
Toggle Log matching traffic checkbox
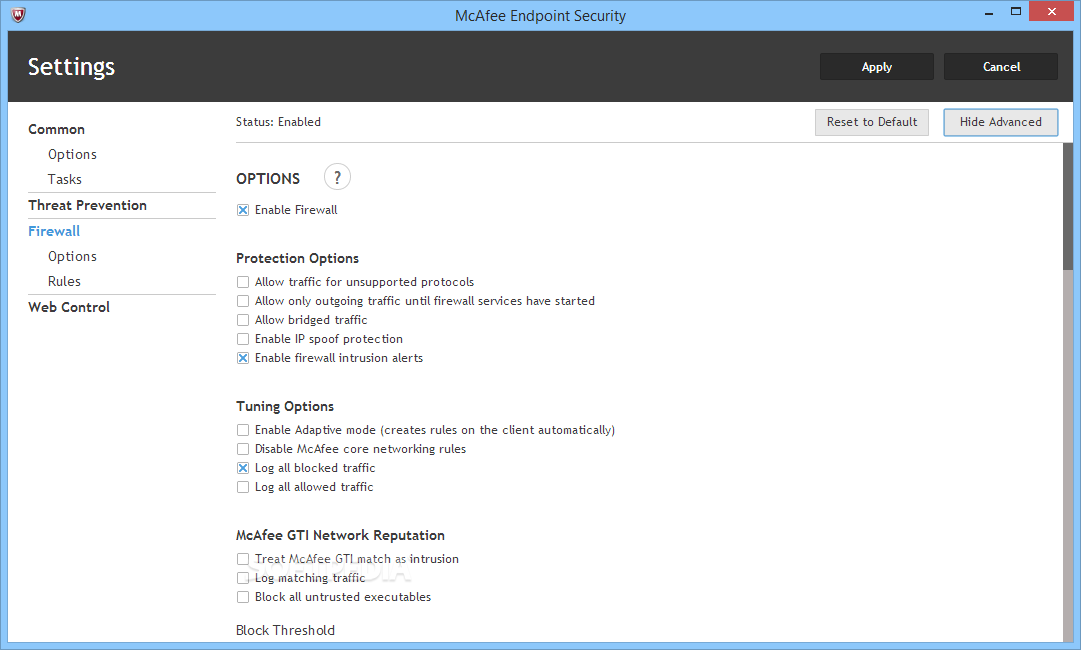tap(243, 578)
